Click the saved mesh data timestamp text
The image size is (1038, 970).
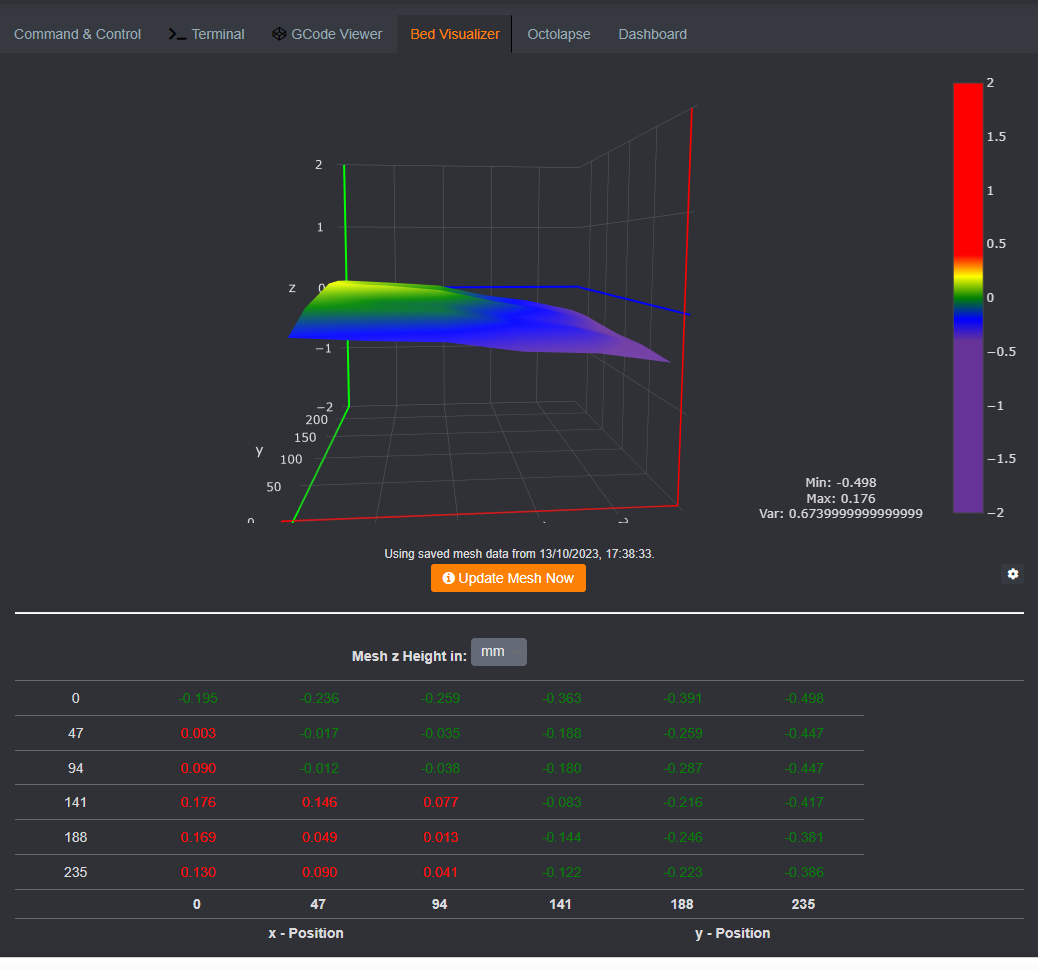[x=519, y=554]
